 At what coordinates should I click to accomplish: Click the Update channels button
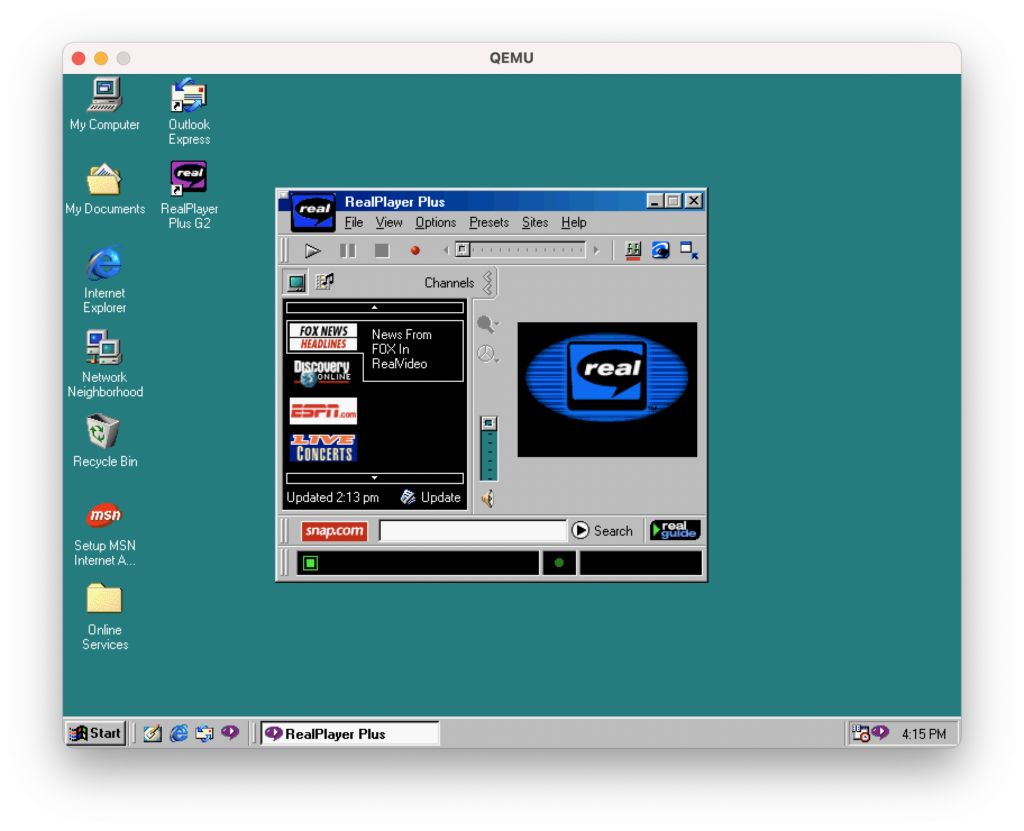point(431,498)
